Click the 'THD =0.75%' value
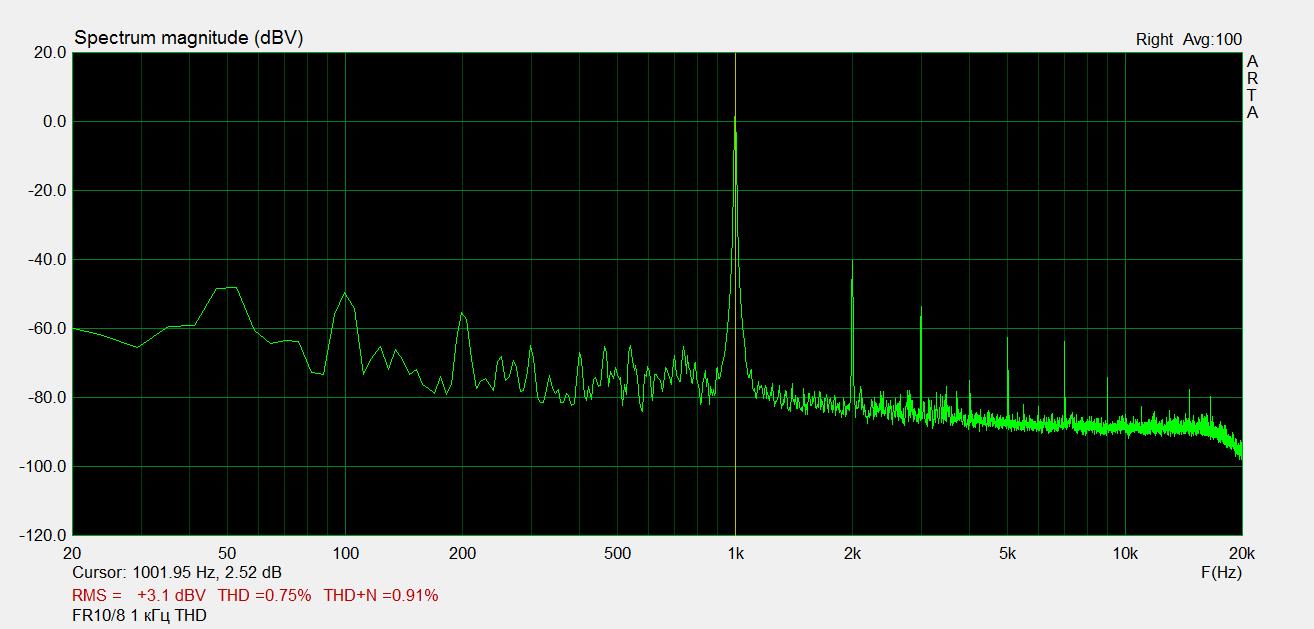Screen dimensions: 1314x629 coord(264,595)
